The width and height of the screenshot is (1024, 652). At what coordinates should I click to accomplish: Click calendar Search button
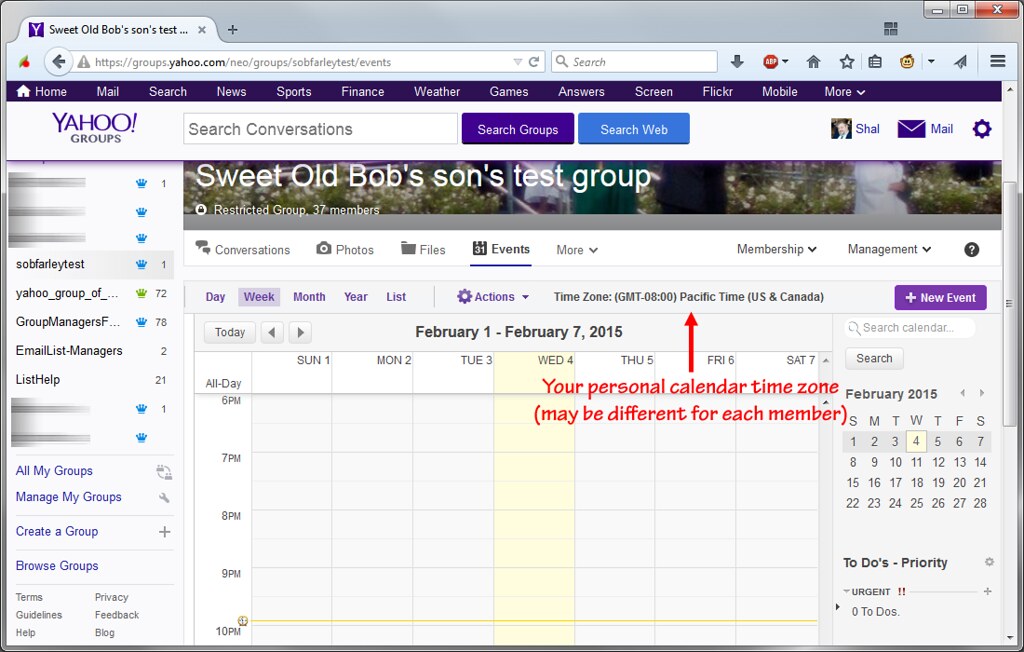(874, 358)
